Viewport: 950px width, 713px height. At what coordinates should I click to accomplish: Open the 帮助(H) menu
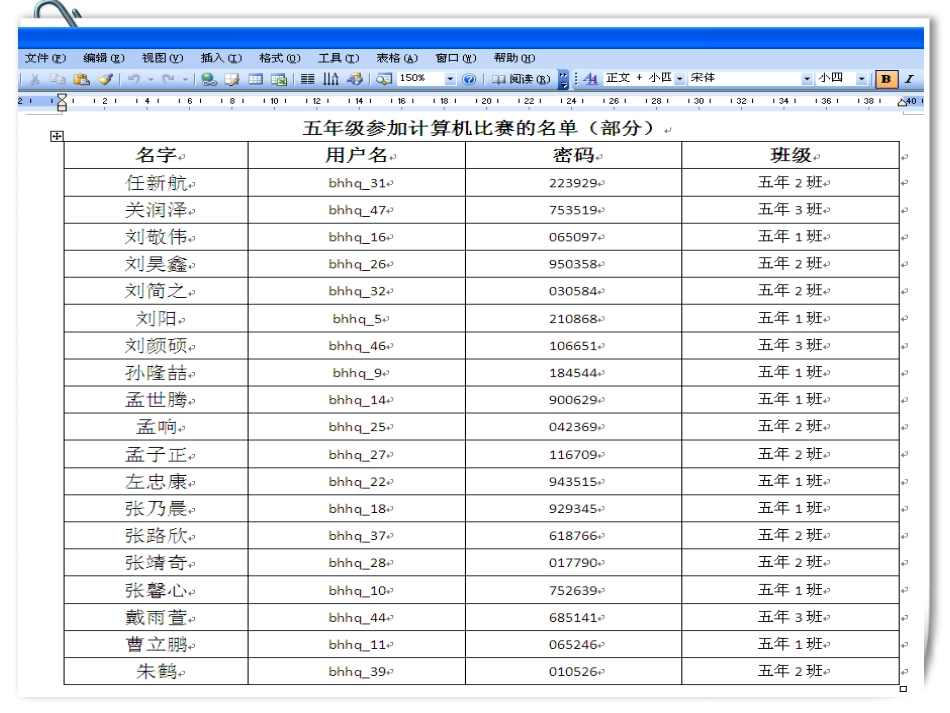(514, 58)
